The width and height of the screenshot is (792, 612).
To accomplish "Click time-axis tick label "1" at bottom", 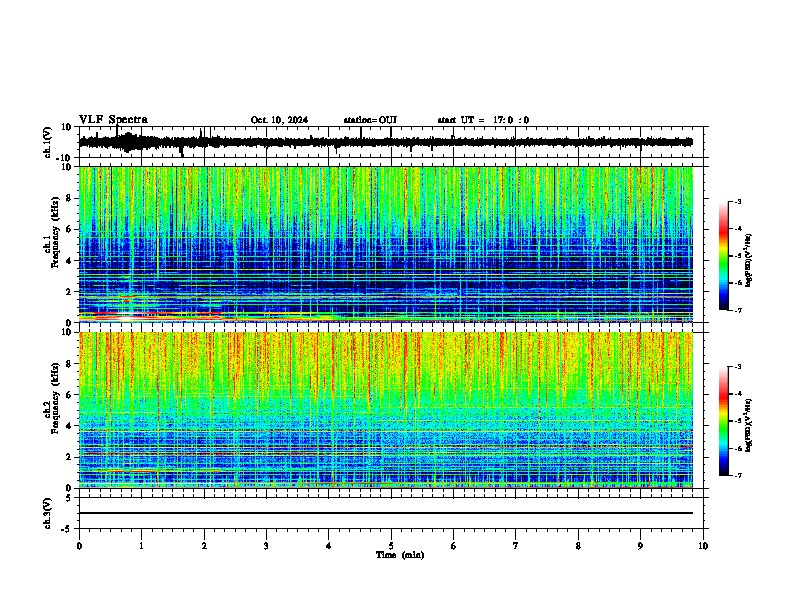I will click(141, 546).
